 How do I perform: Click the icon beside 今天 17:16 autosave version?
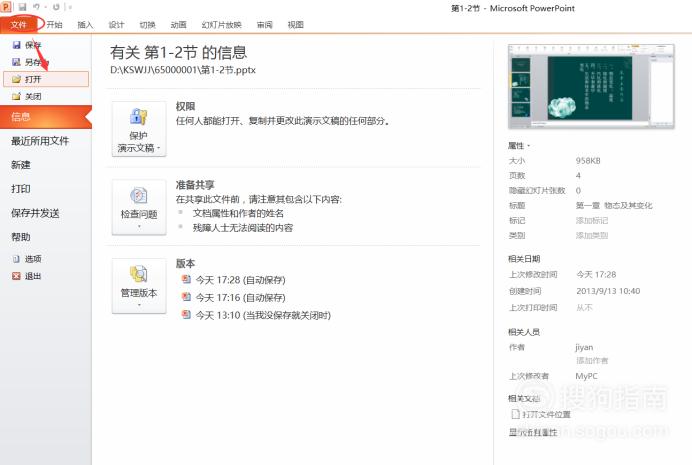point(186,297)
